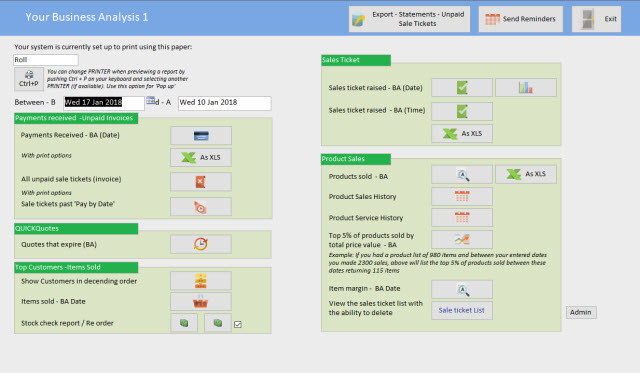Open All unpaid sale tickets invoice icon

coord(201,182)
